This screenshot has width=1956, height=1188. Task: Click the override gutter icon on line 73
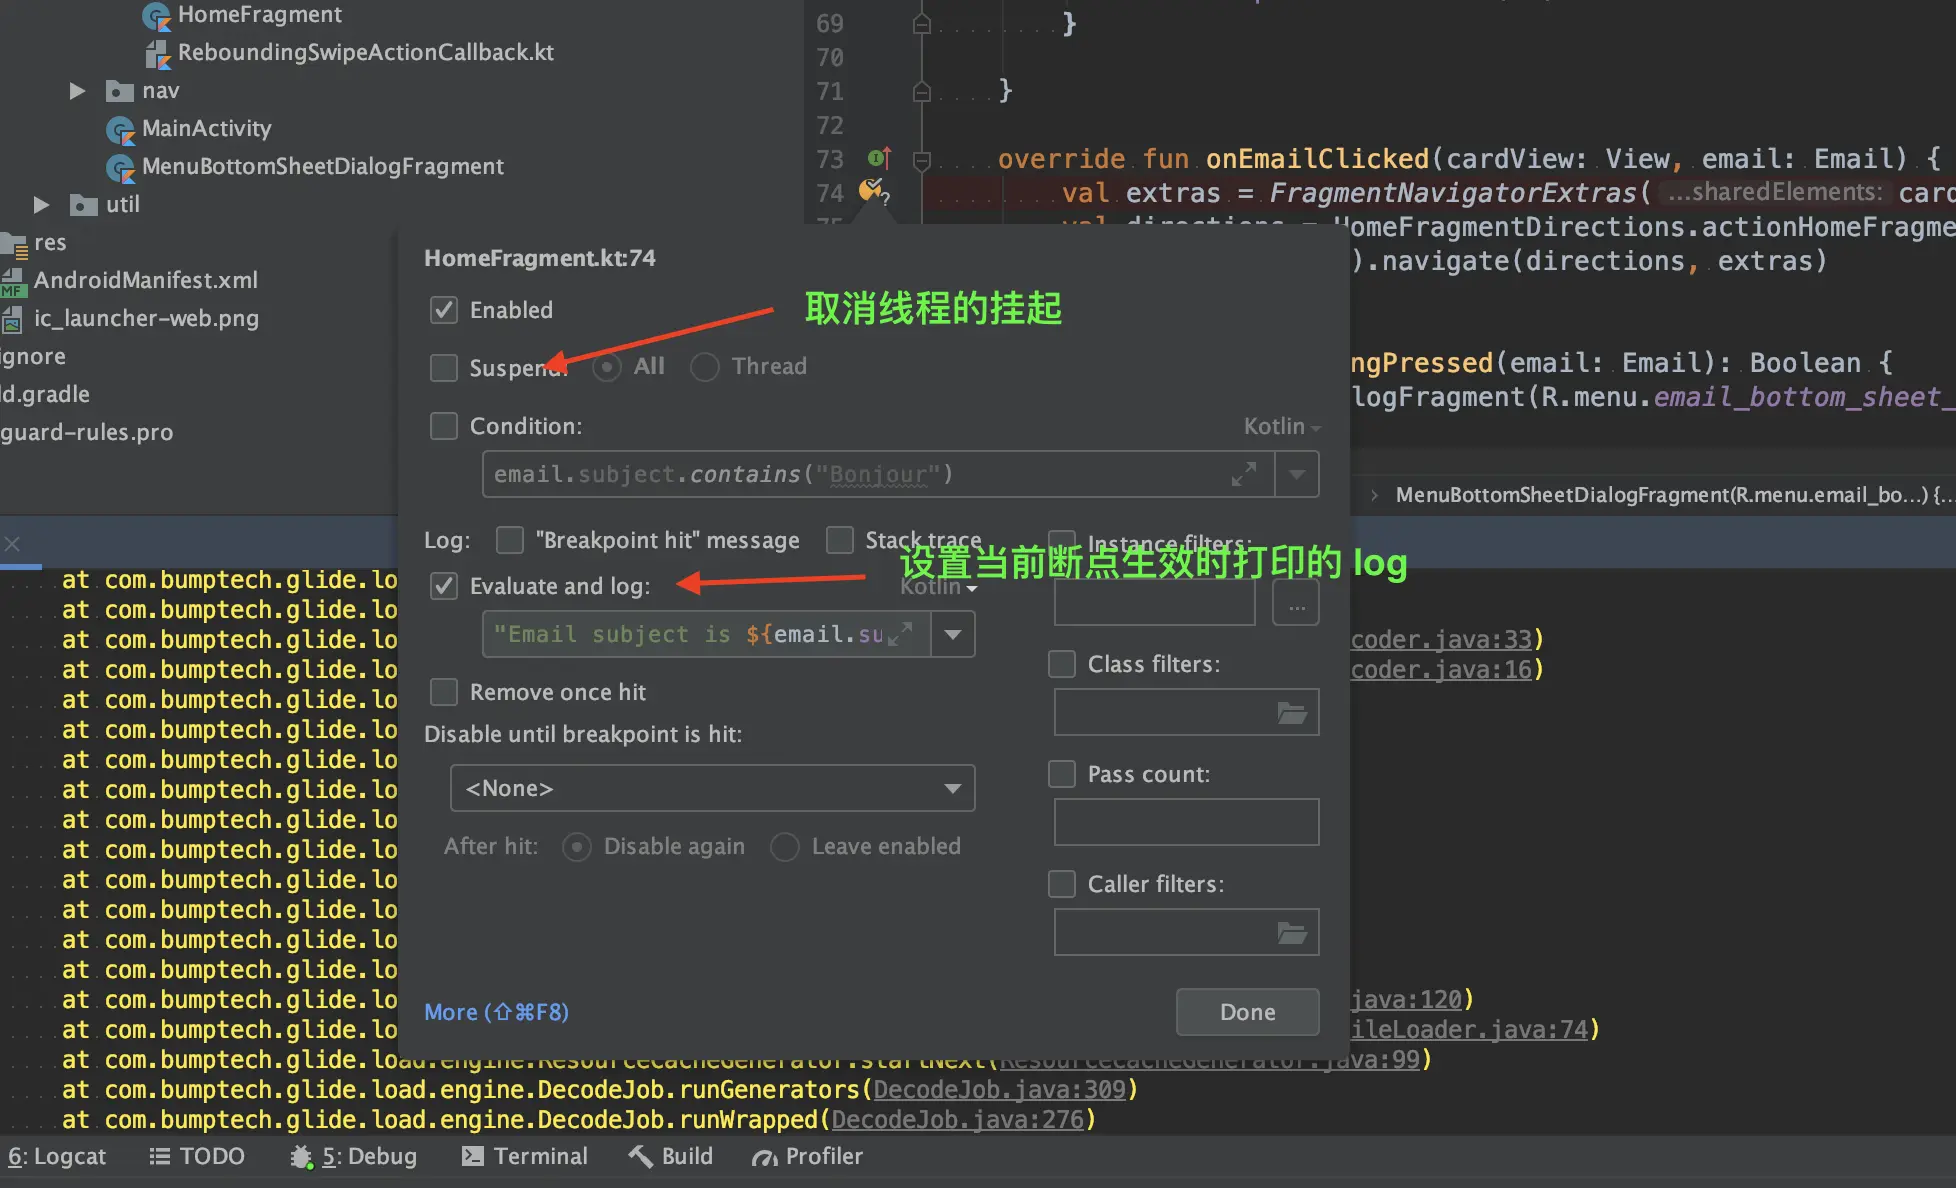(879, 158)
